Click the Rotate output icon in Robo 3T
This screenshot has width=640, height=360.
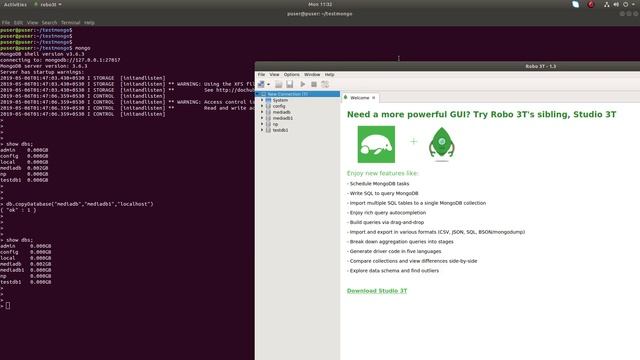point(325,84)
